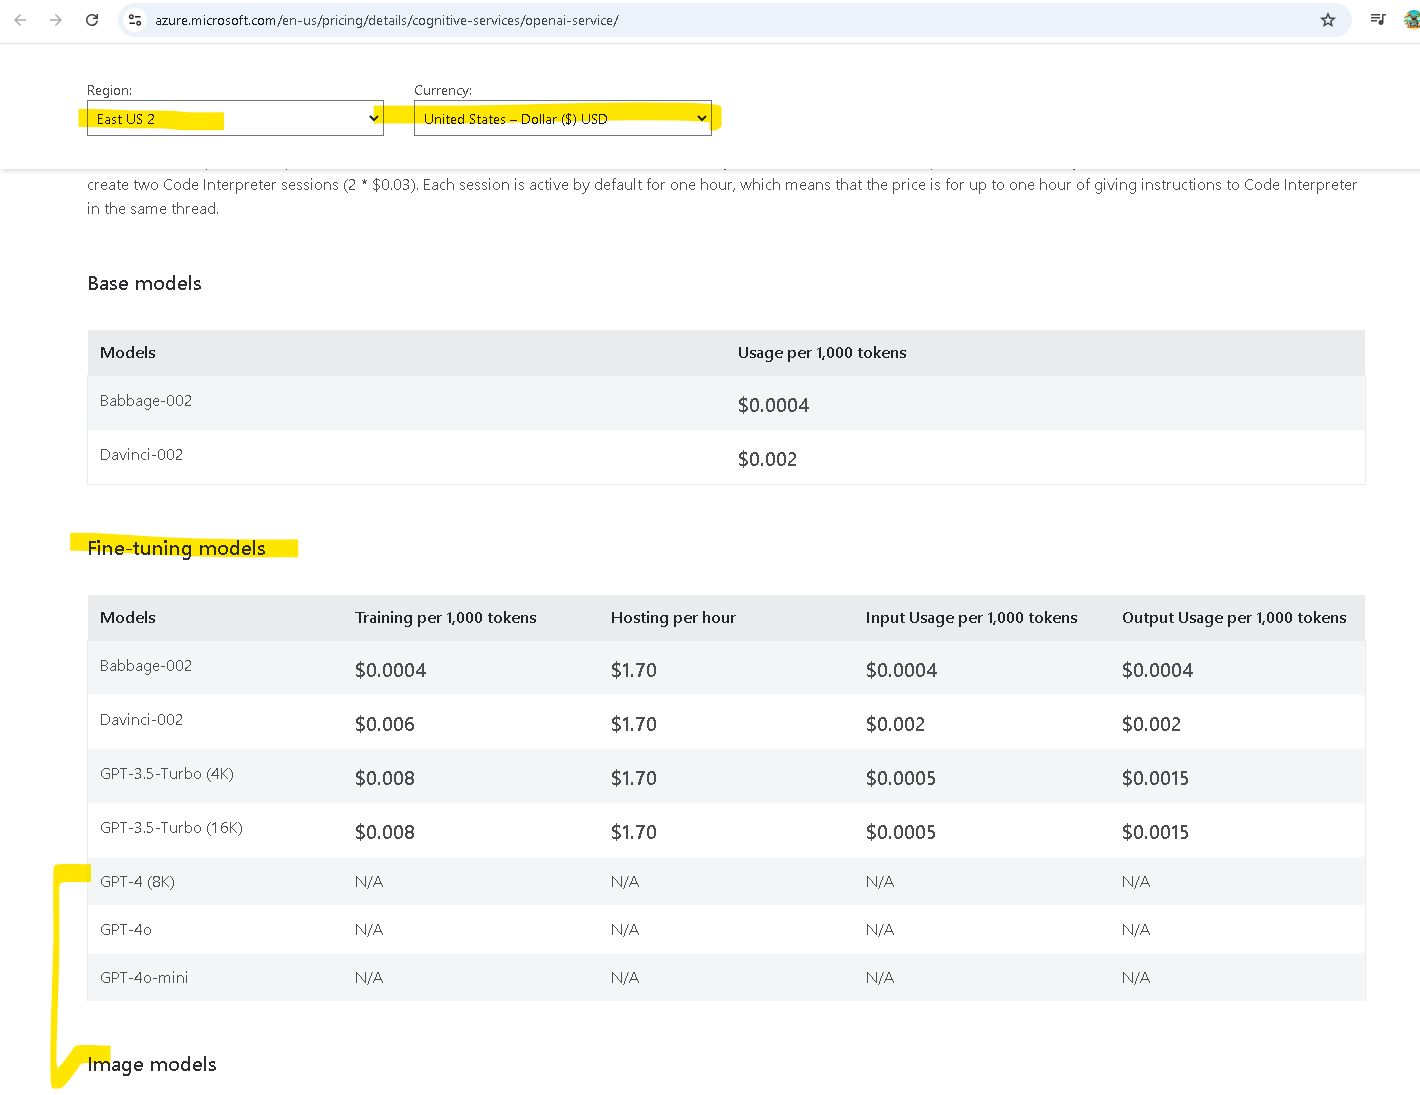Open the browser profile avatar

point(1411,19)
